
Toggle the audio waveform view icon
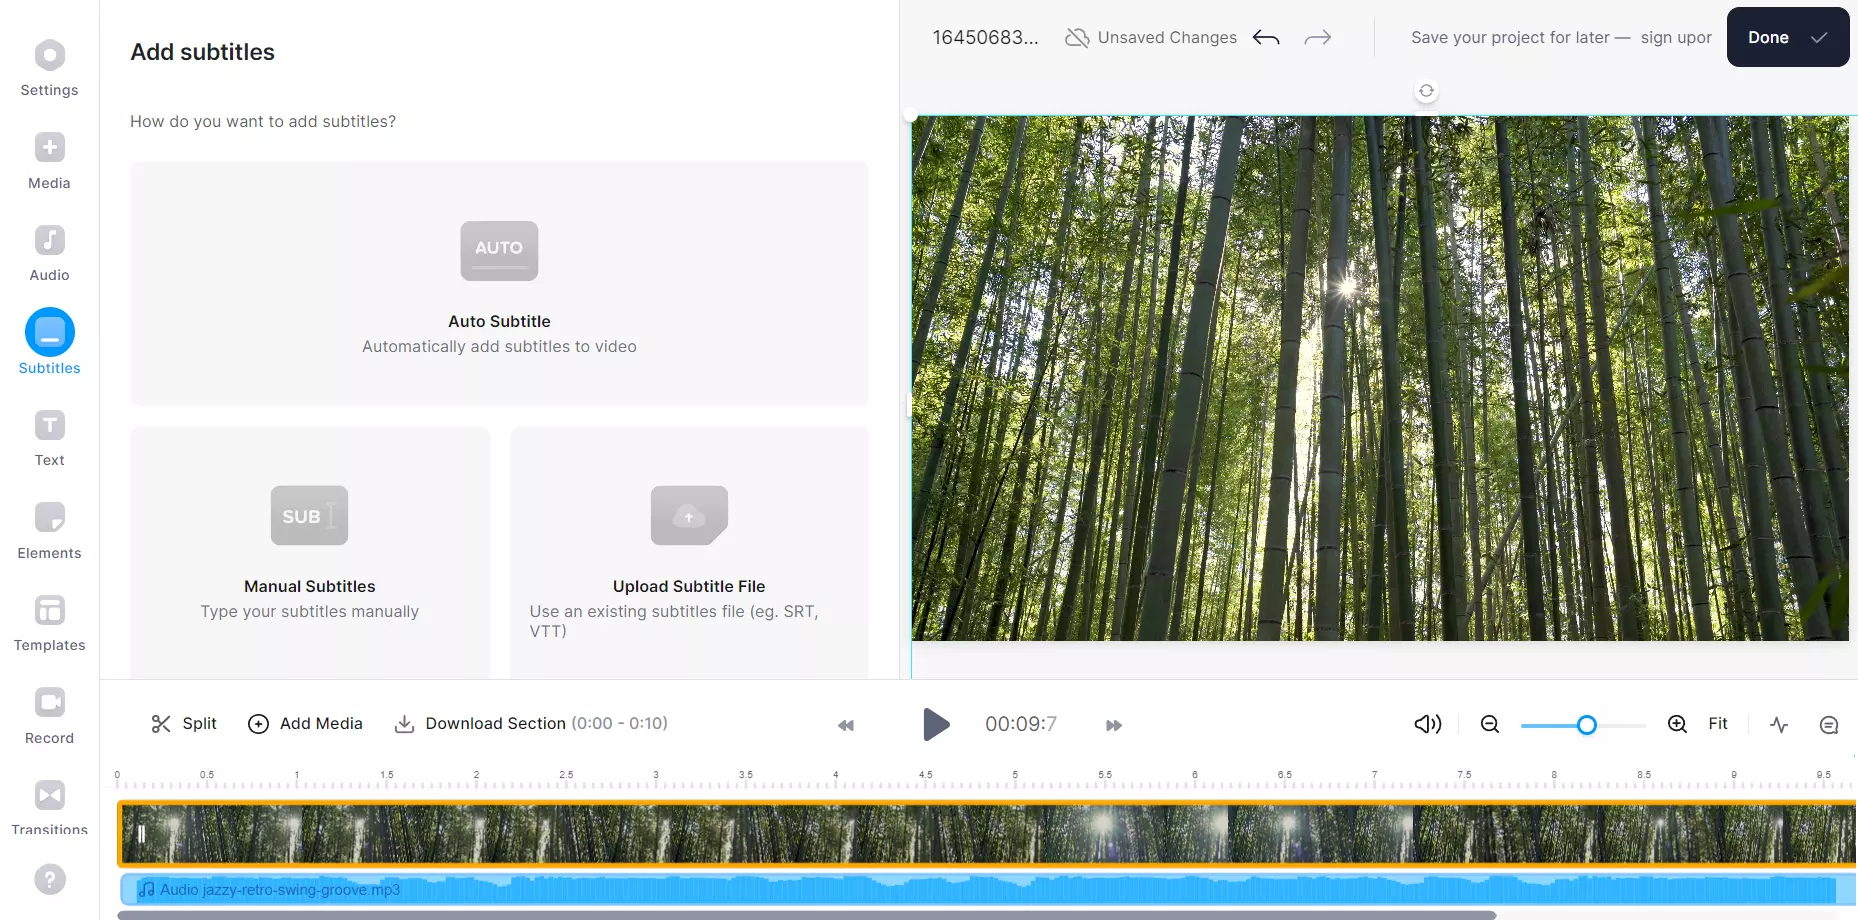(1779, 724)
